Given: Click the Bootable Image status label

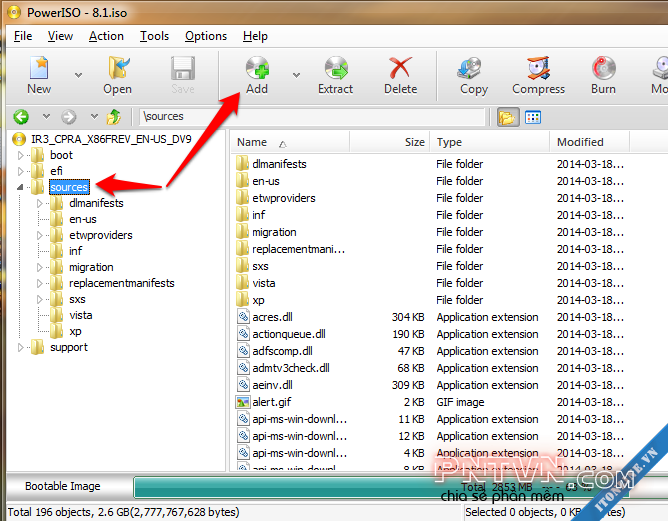Looking at the screenshot, I should click(63, 486).
